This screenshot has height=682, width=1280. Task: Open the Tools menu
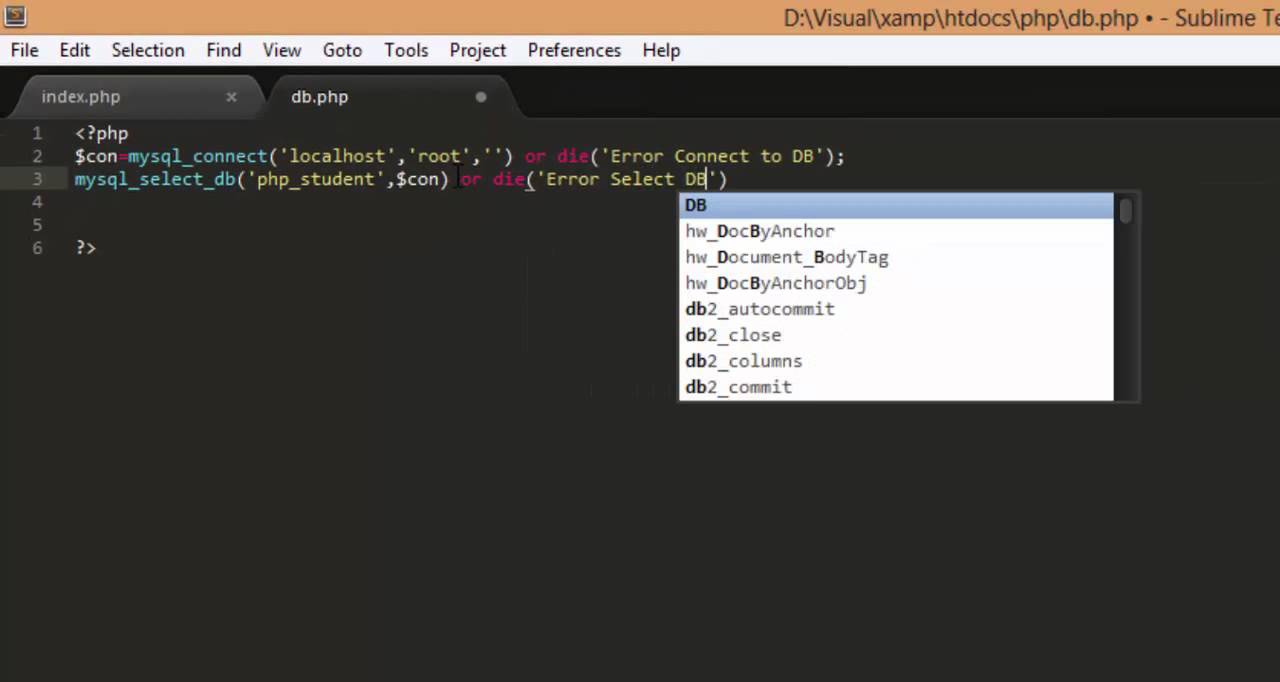click(x=406, y=50)
